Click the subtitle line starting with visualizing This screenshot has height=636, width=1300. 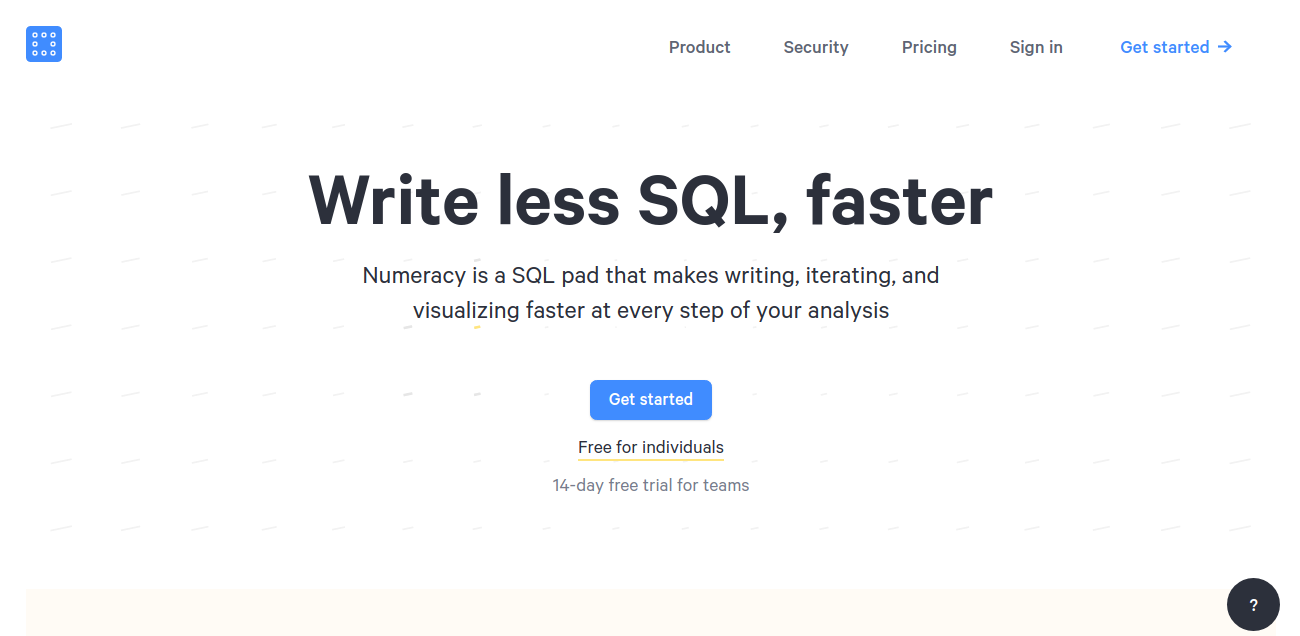point(651,310)
